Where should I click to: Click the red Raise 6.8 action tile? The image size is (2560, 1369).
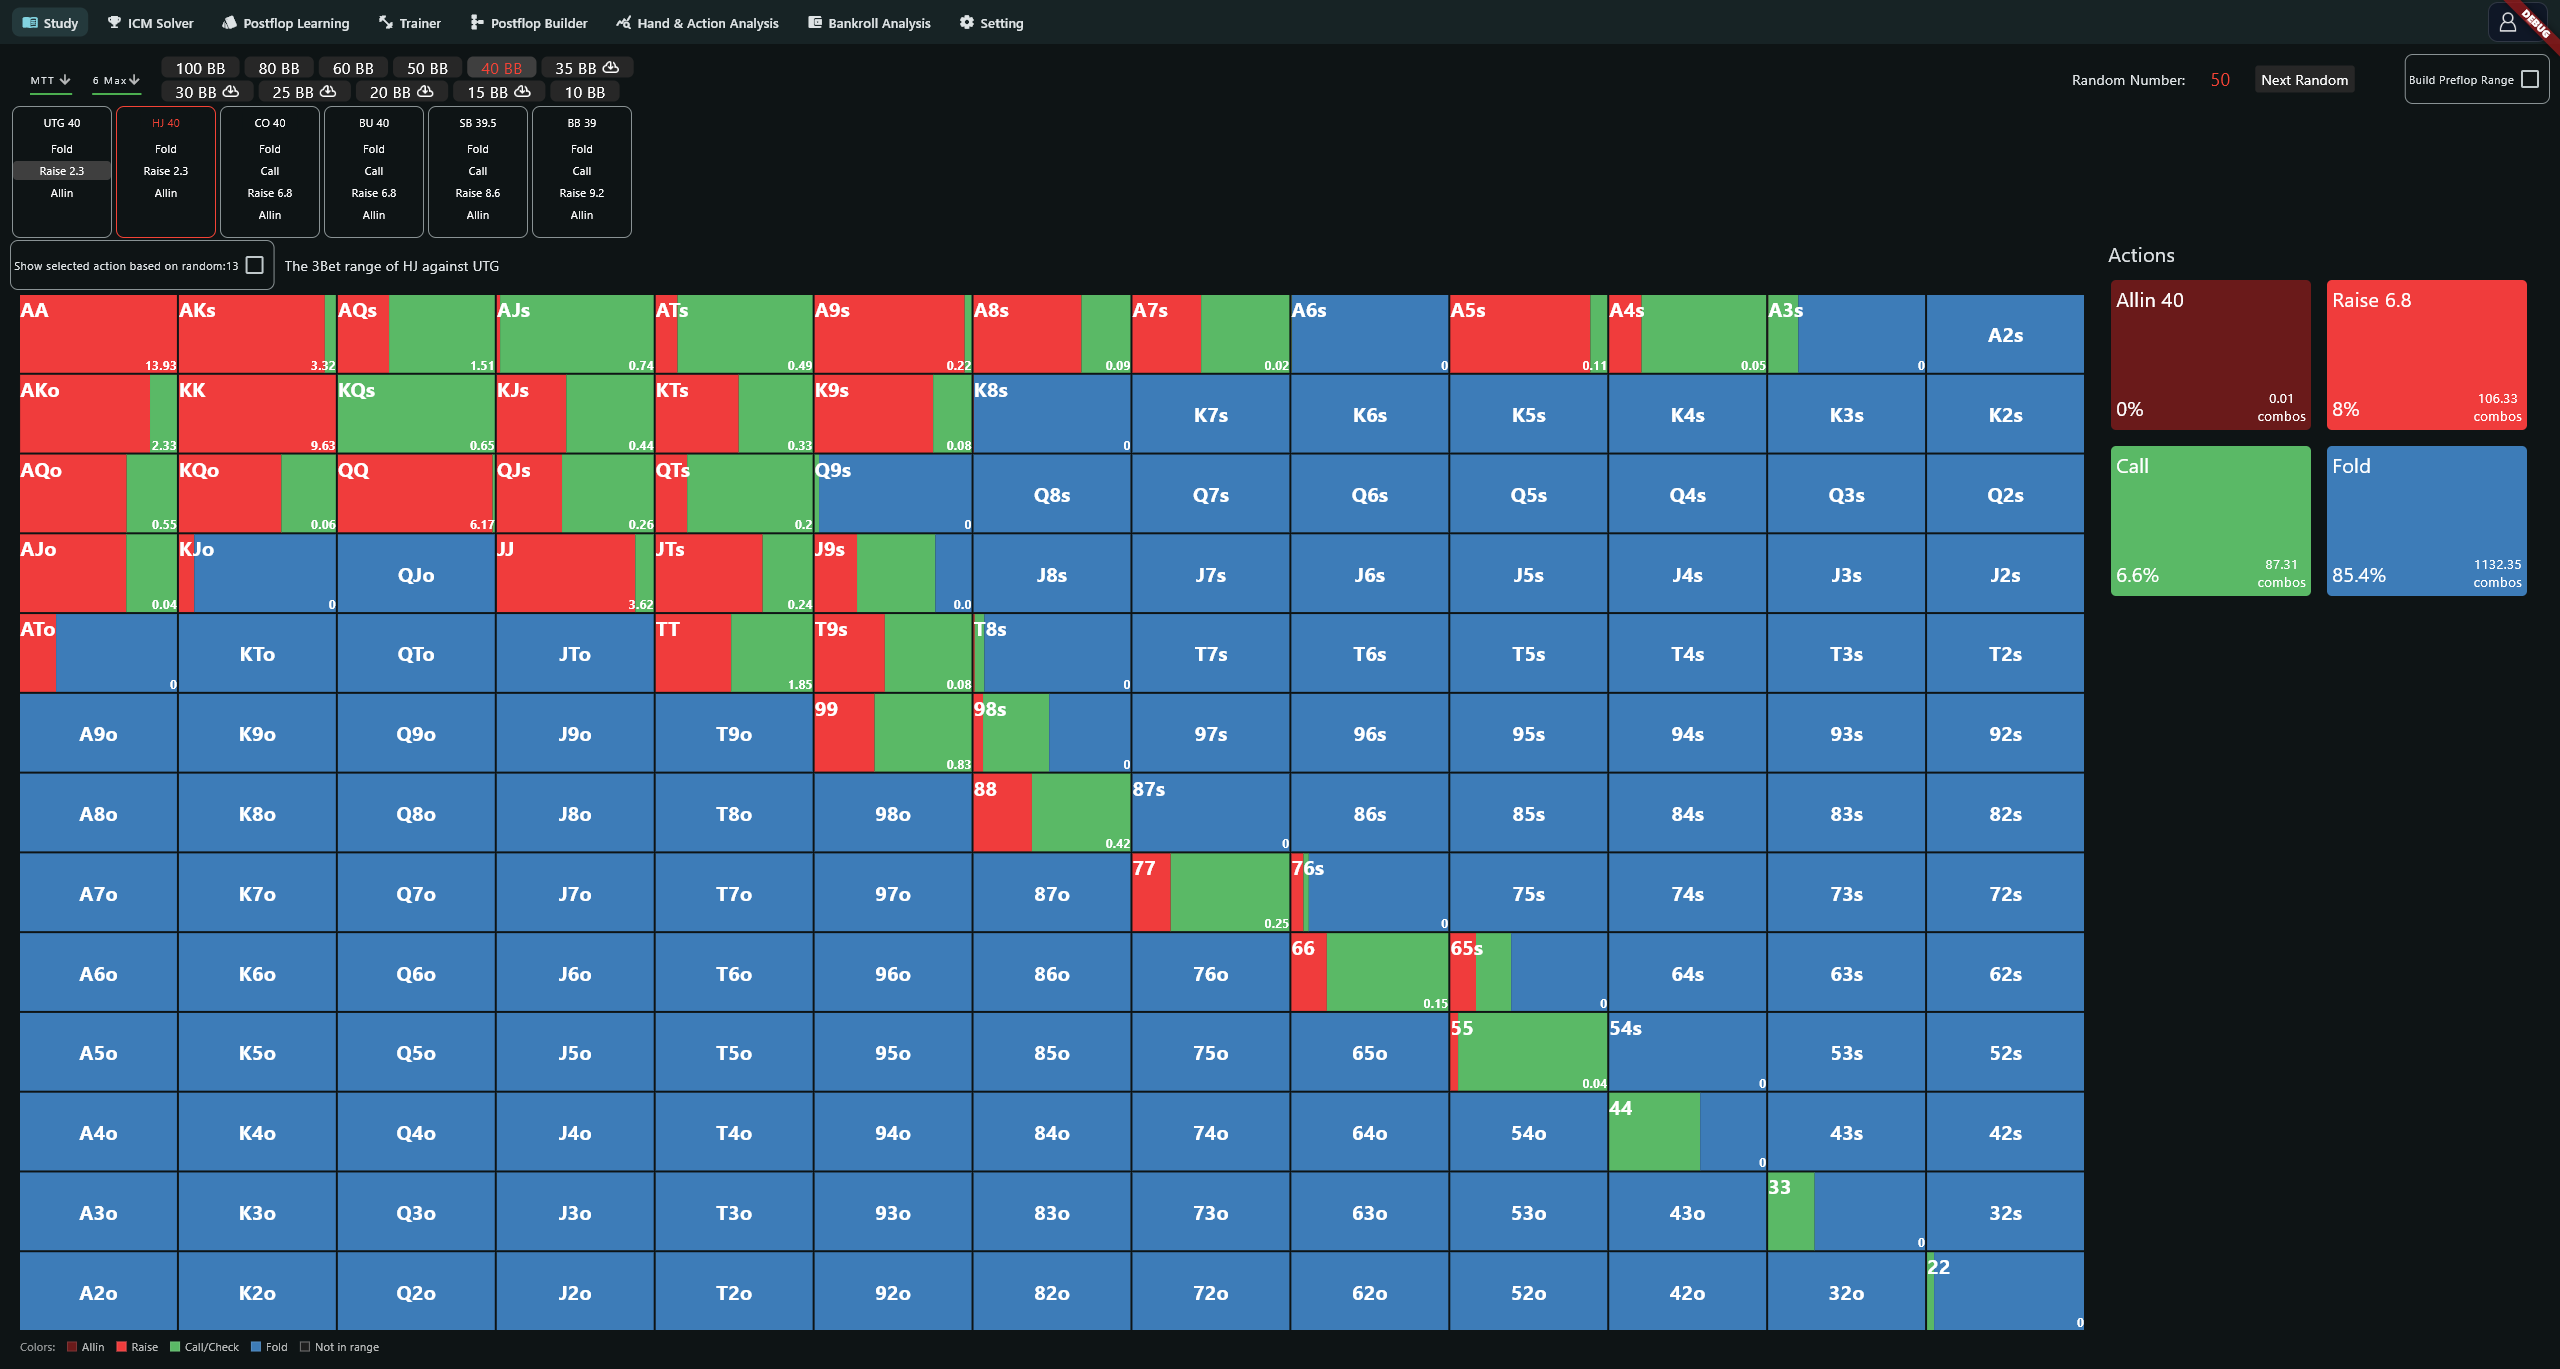[2426, 355]
